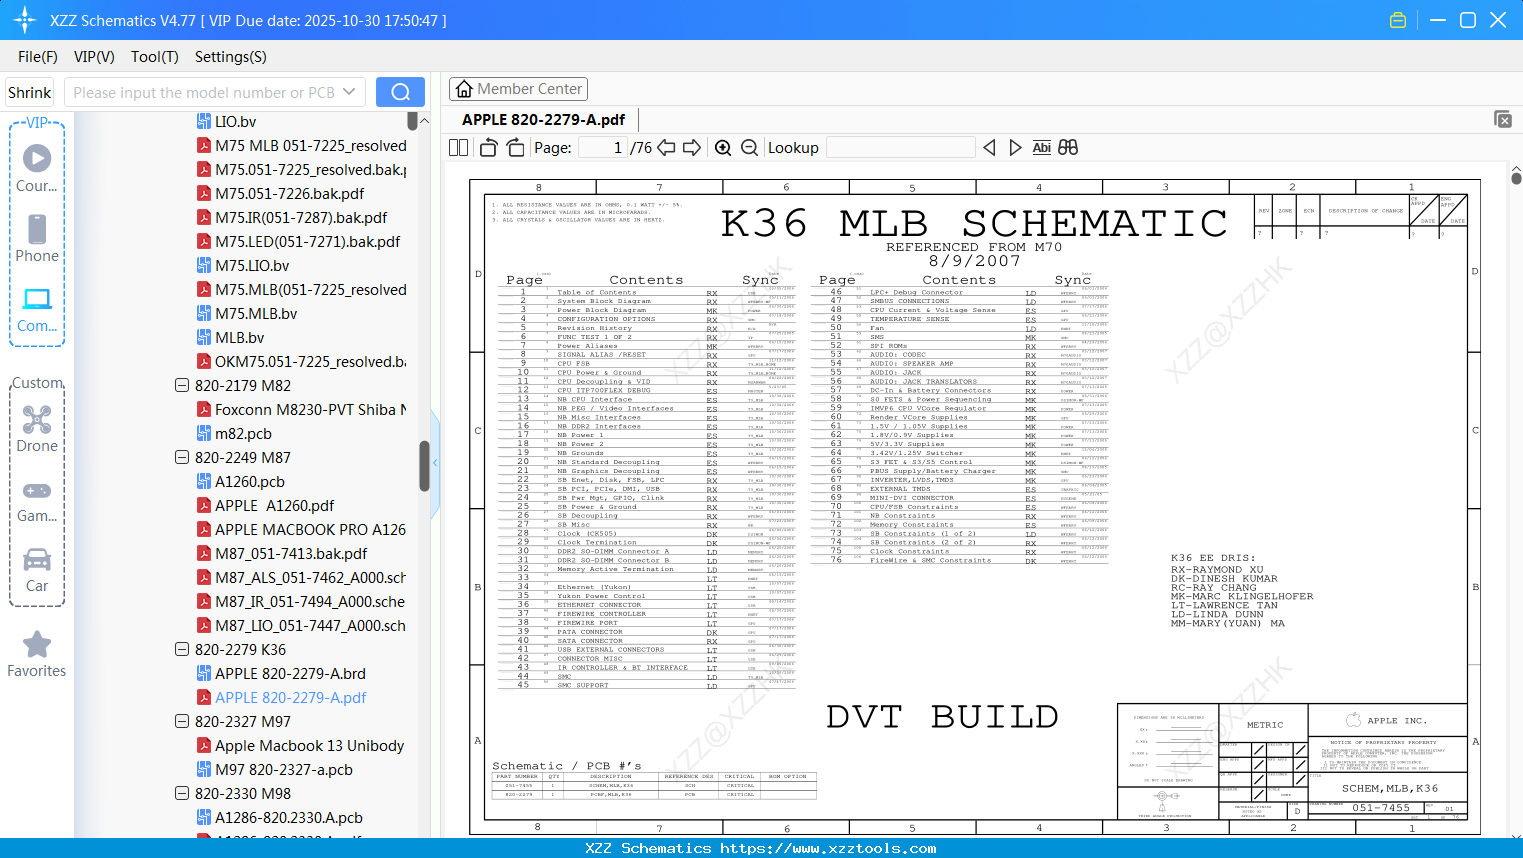Open m82.pcb file

243,433
